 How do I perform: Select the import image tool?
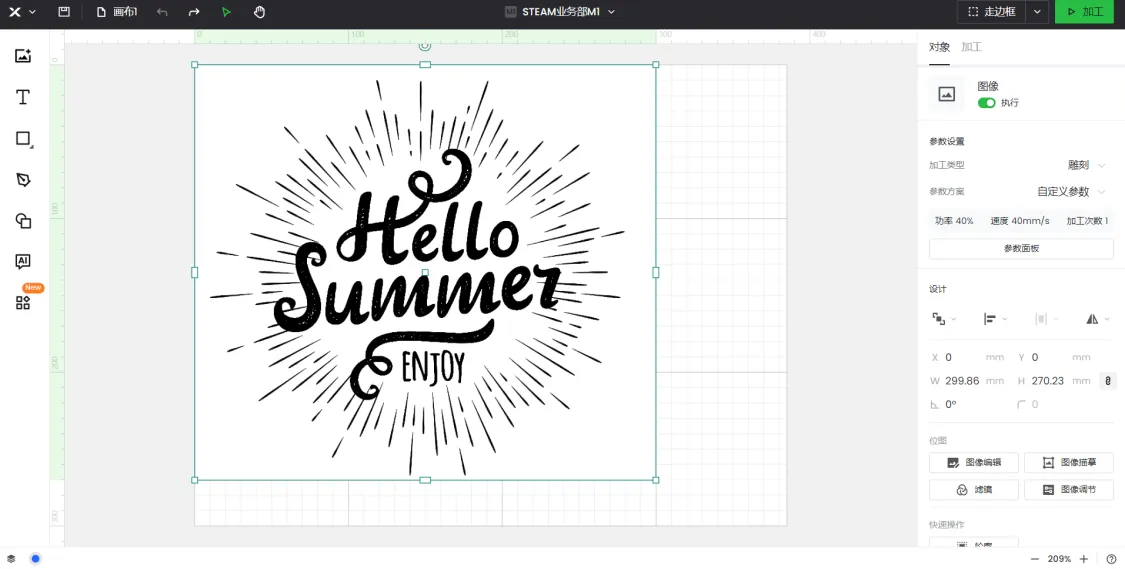[x=23, y=56]
